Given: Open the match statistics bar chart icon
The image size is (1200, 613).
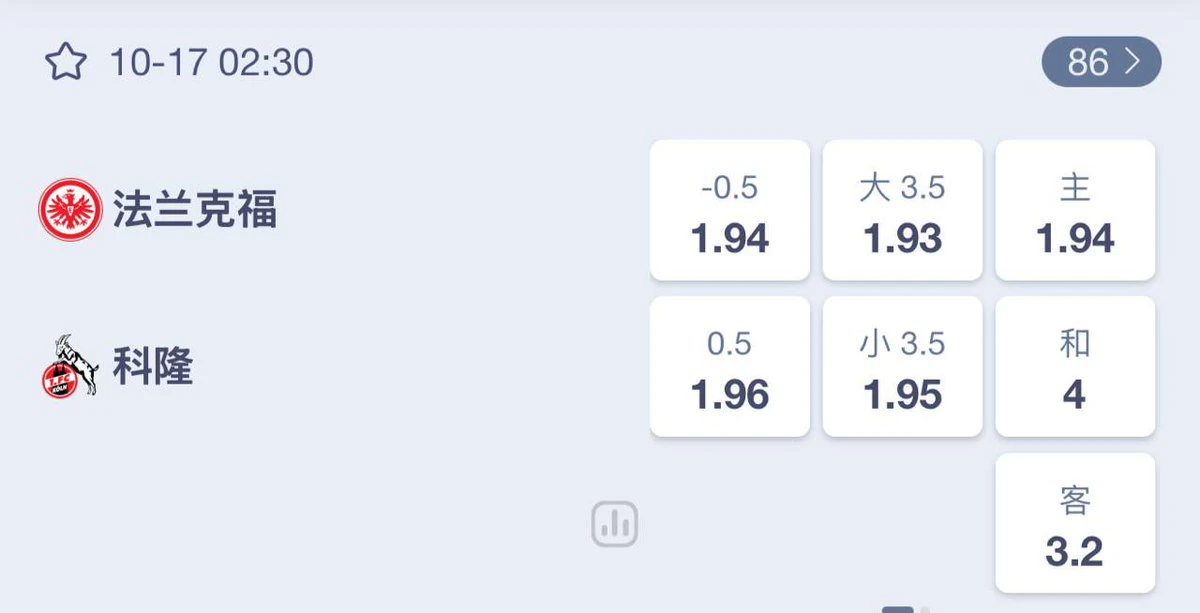Looking at the screenshot, I should (x=614, y=524).
